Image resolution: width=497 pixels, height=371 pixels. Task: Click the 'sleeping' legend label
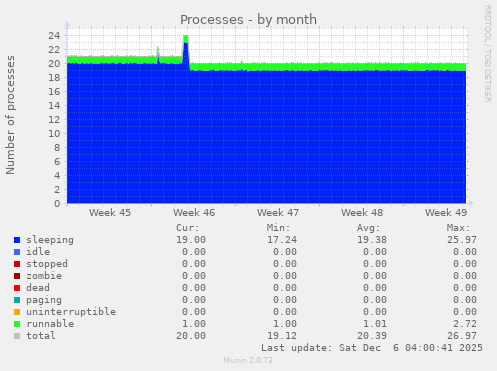(50, 240)
